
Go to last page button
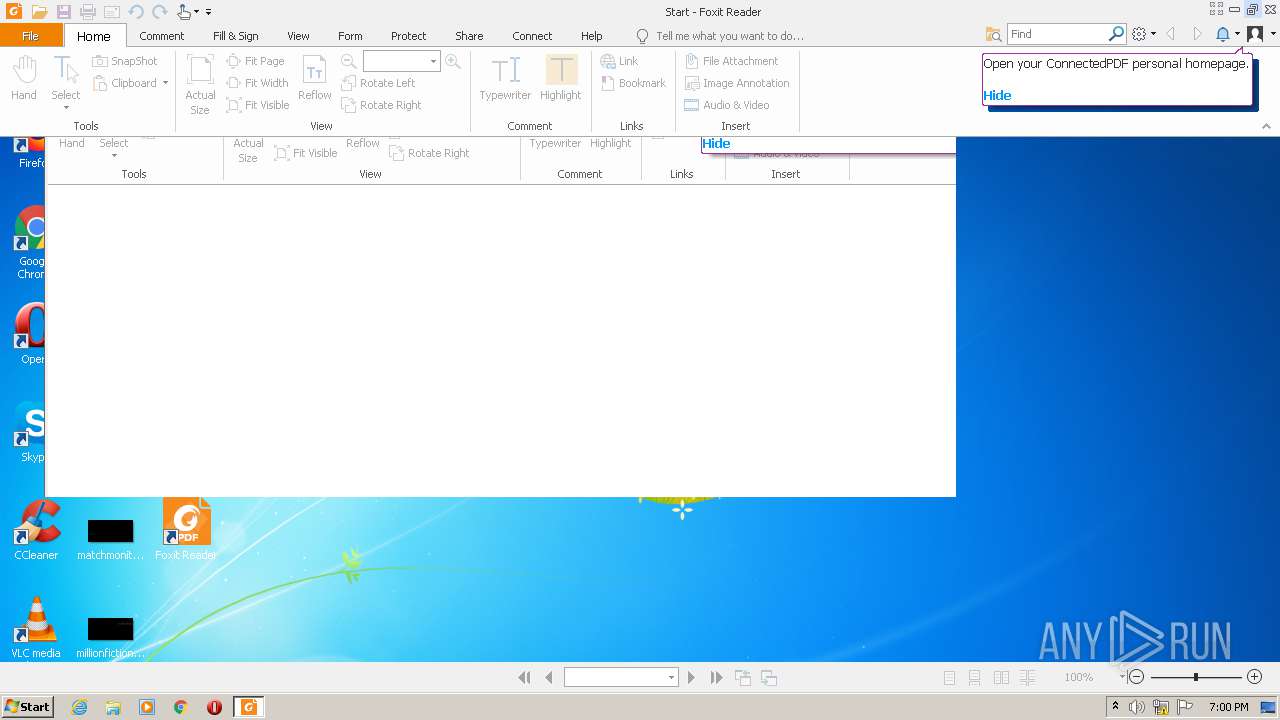716,677
